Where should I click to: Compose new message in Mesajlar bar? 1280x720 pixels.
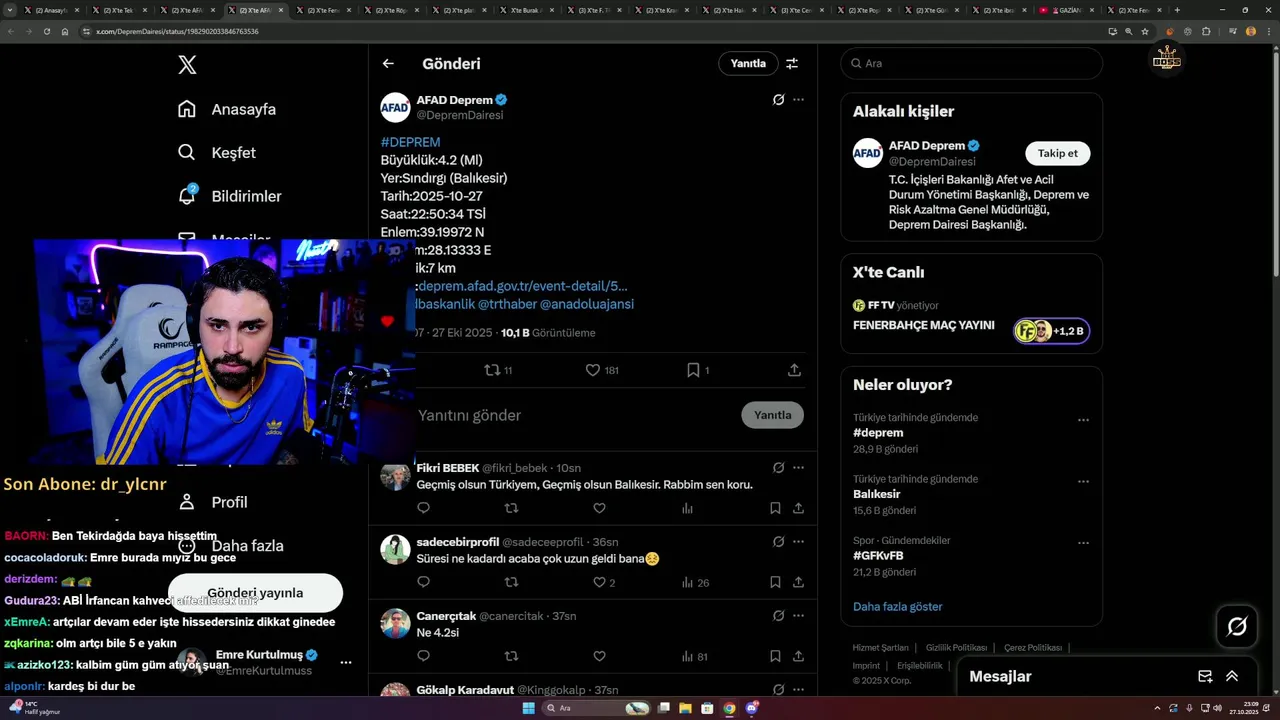(x=1205, y=677)
